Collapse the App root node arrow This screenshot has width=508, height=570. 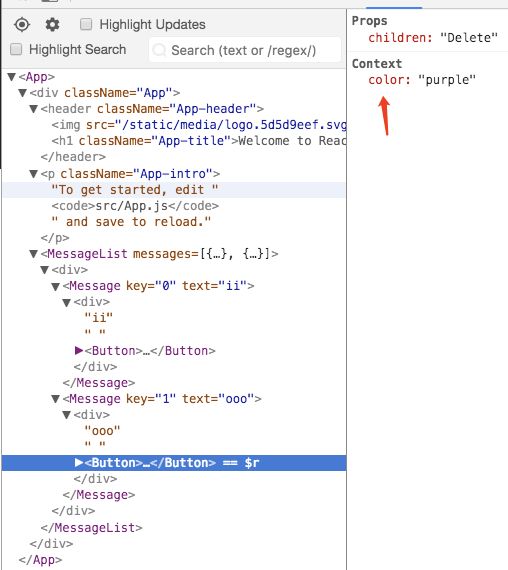(12, 77)
